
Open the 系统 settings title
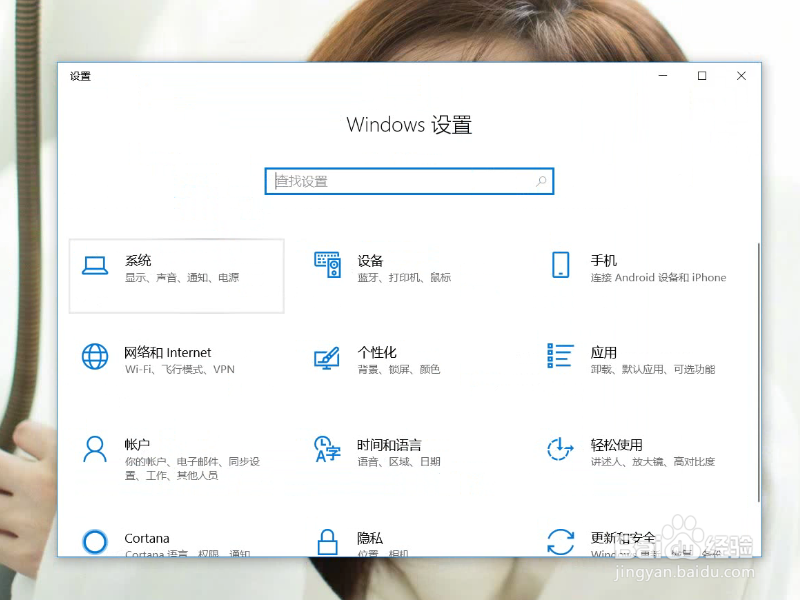pos(138,261)
